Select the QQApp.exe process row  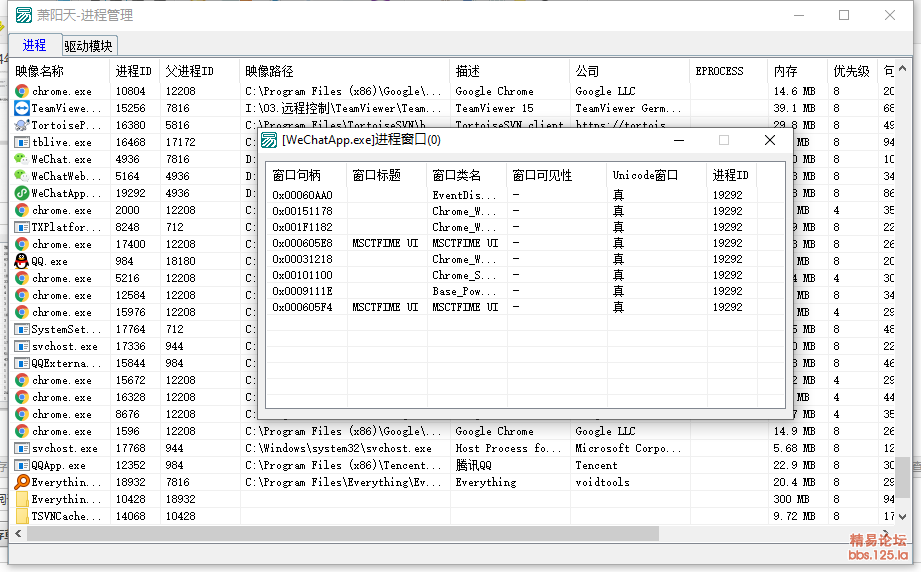60,465
